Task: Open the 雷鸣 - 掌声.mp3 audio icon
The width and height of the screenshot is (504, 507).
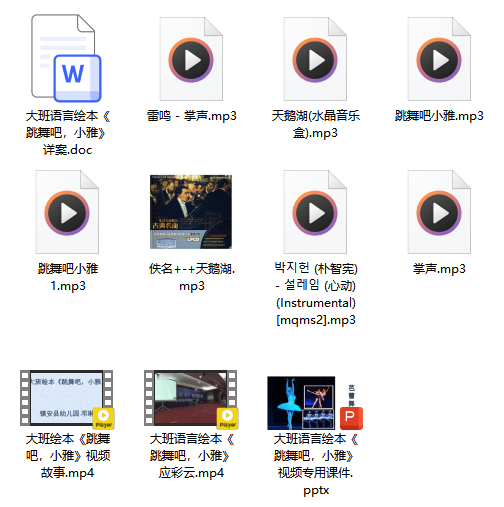Action: (191, 59)
